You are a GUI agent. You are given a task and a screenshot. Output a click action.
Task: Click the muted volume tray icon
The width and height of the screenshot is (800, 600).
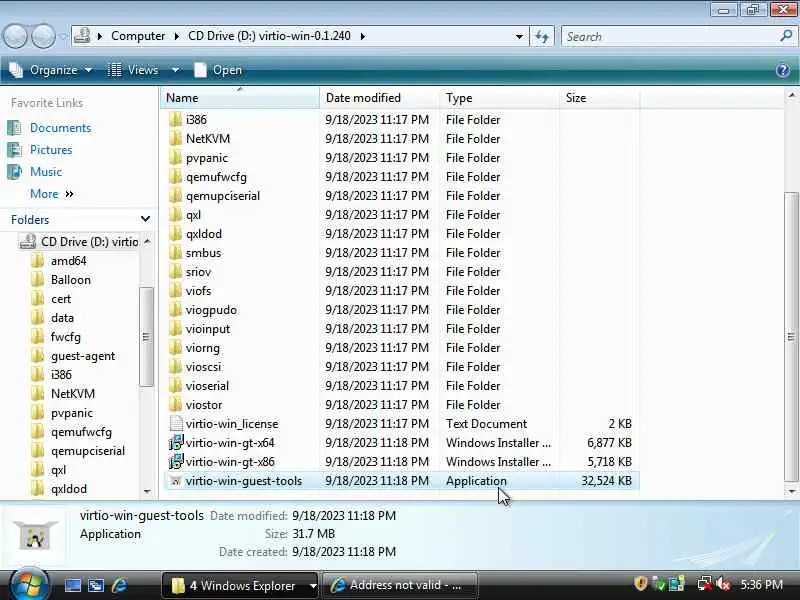[x=723, y=584]
